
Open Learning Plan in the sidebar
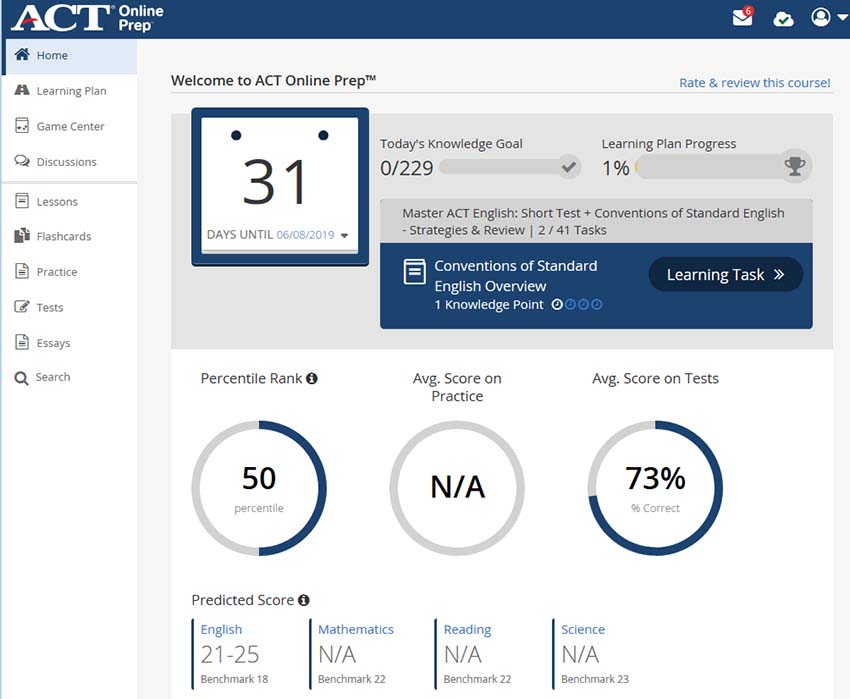[71, 91]
